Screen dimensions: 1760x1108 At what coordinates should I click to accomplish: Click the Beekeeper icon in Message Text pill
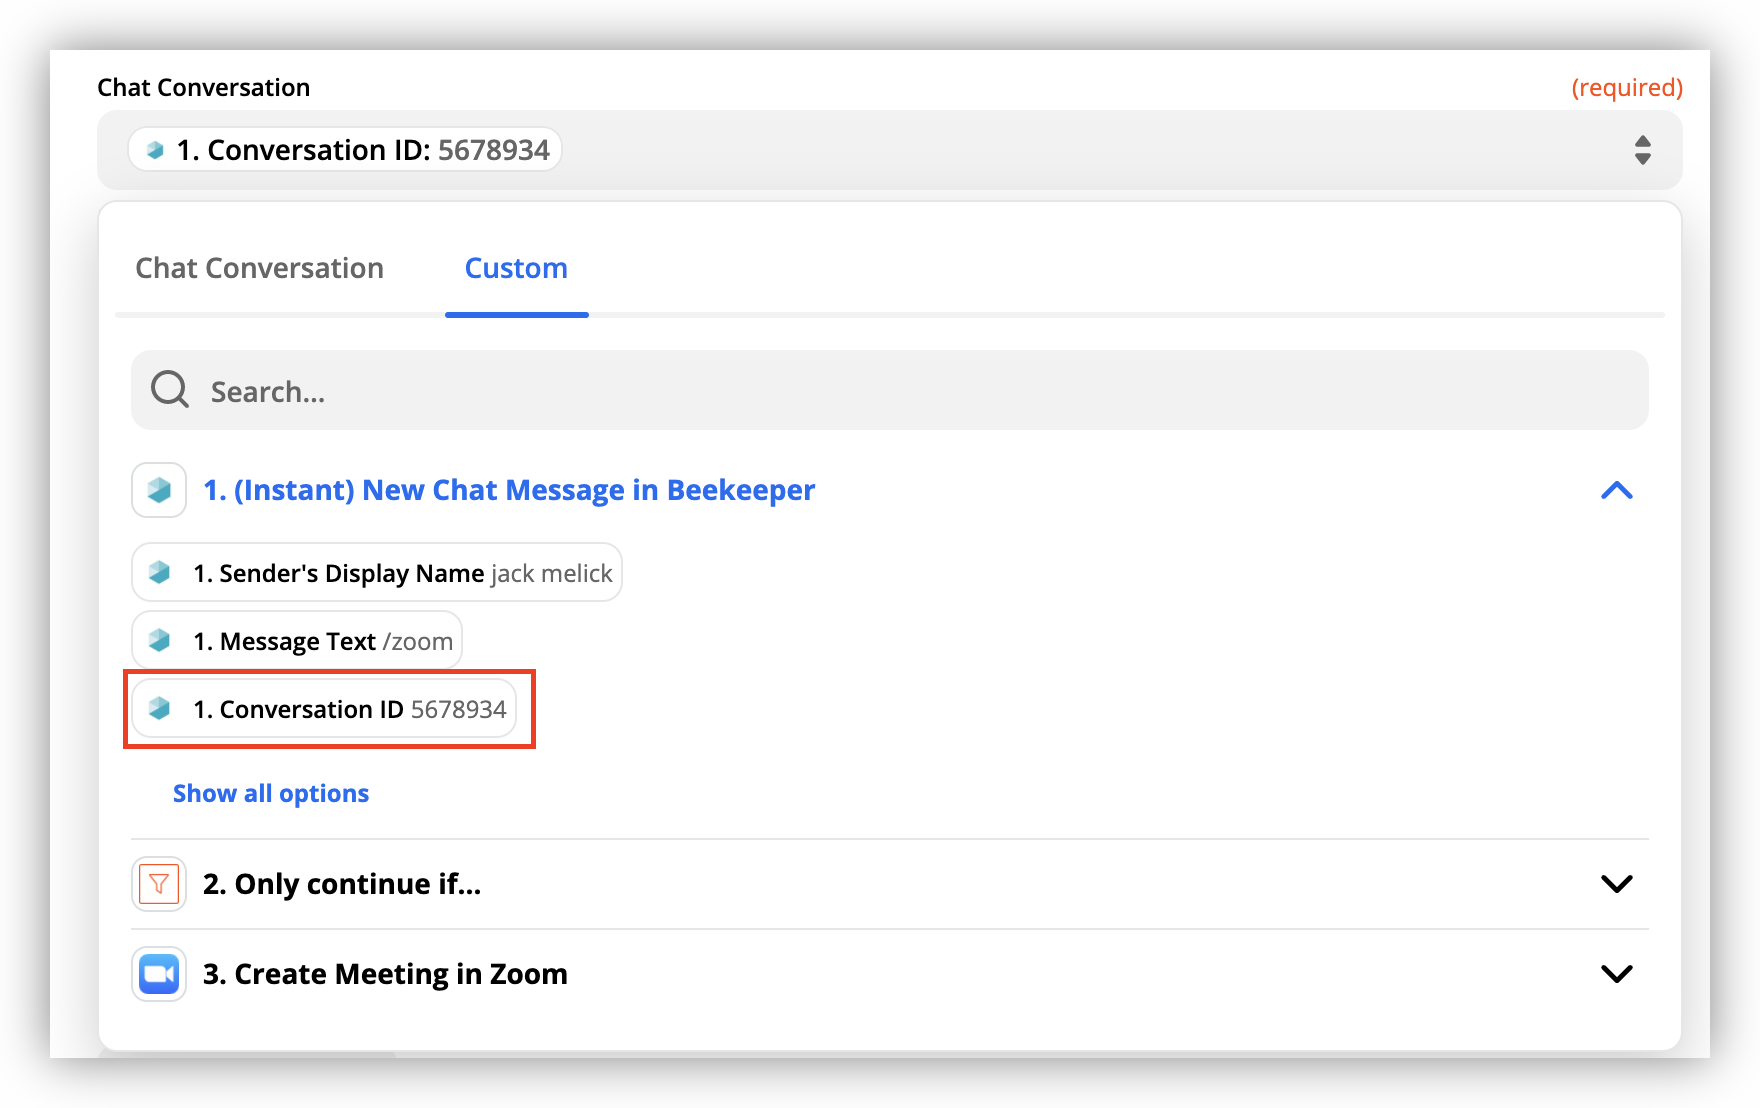click(x=159, y=641)
